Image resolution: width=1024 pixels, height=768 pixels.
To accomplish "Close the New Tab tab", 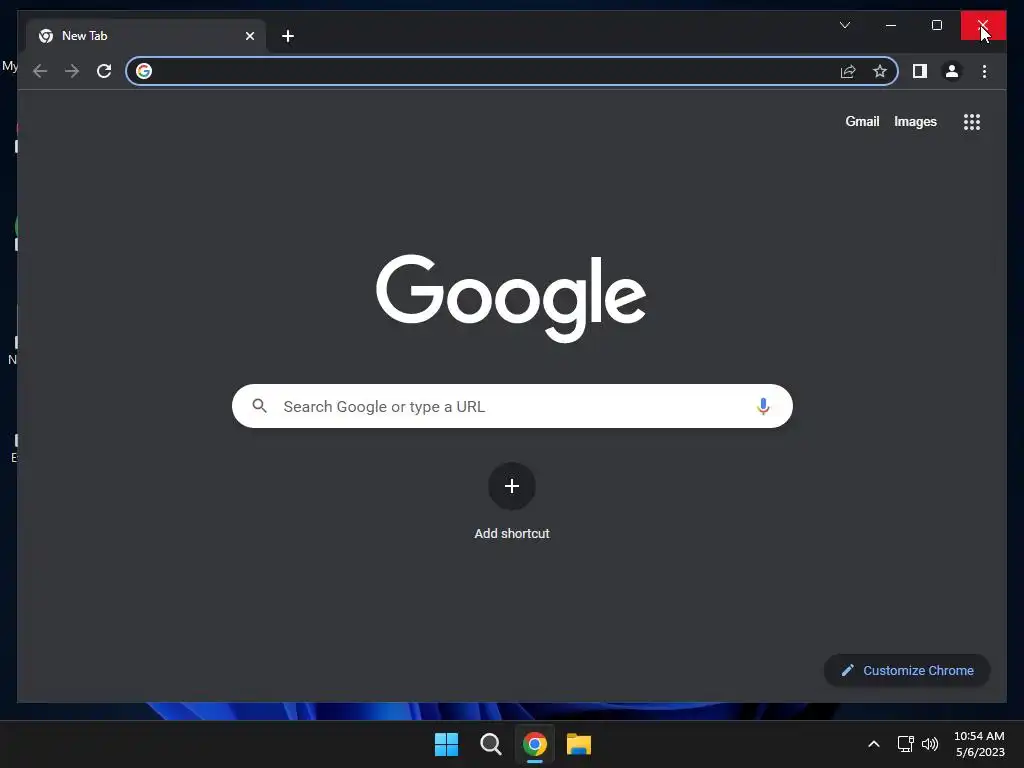I will 249,36.
